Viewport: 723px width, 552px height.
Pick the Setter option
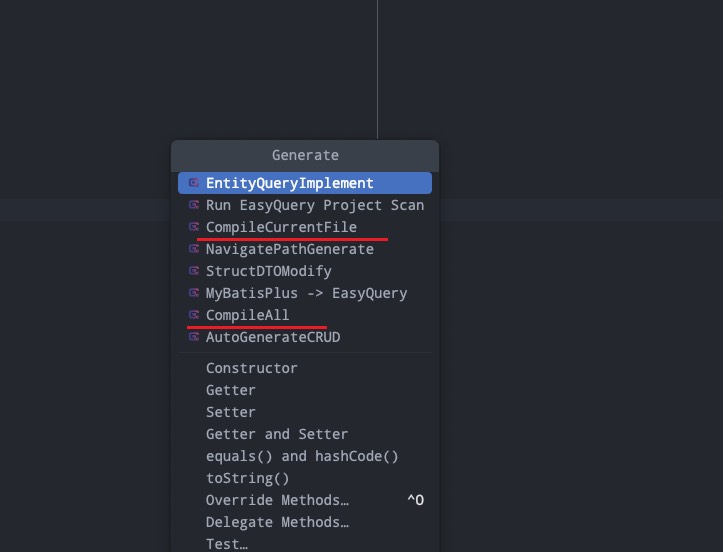(x=305, y=412)
